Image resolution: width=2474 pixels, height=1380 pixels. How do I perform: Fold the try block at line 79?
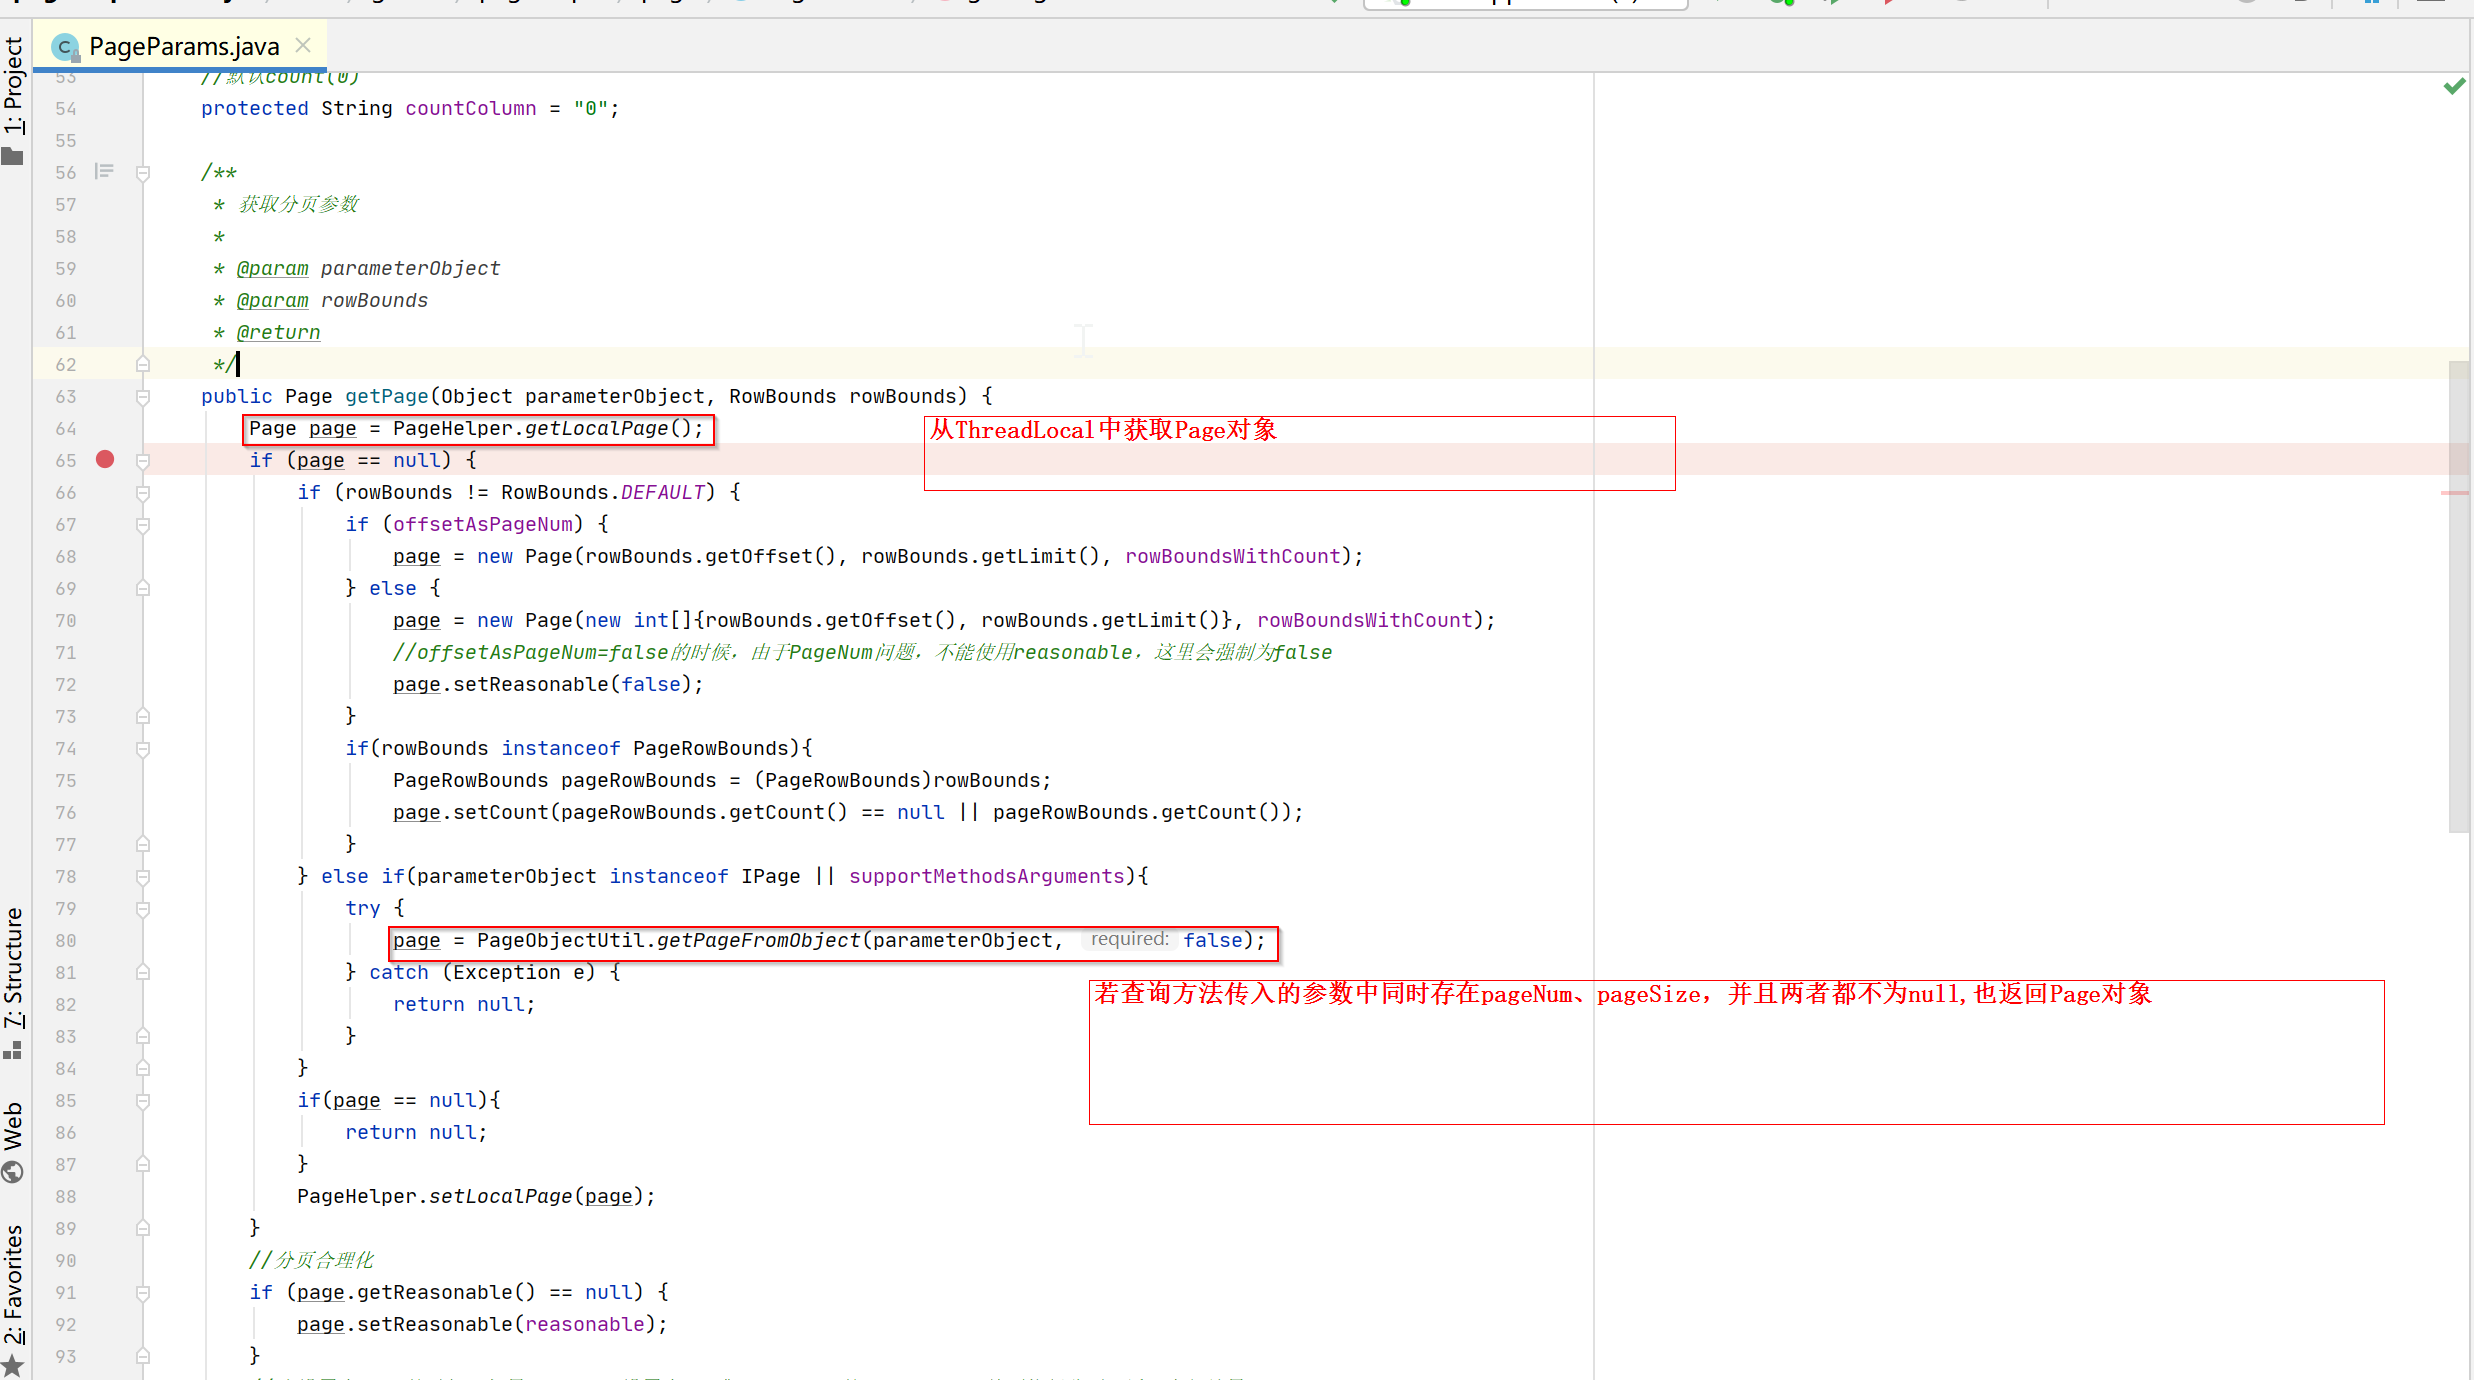[143, 909]
